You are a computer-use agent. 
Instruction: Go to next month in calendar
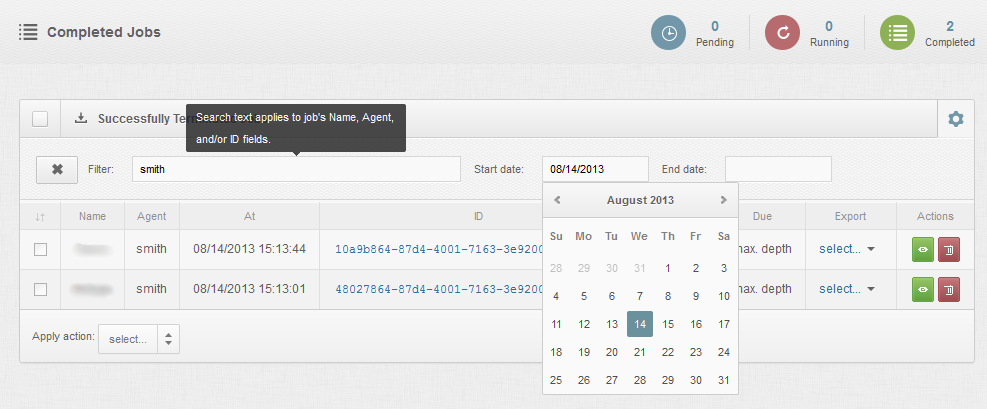tap(723, 200)
